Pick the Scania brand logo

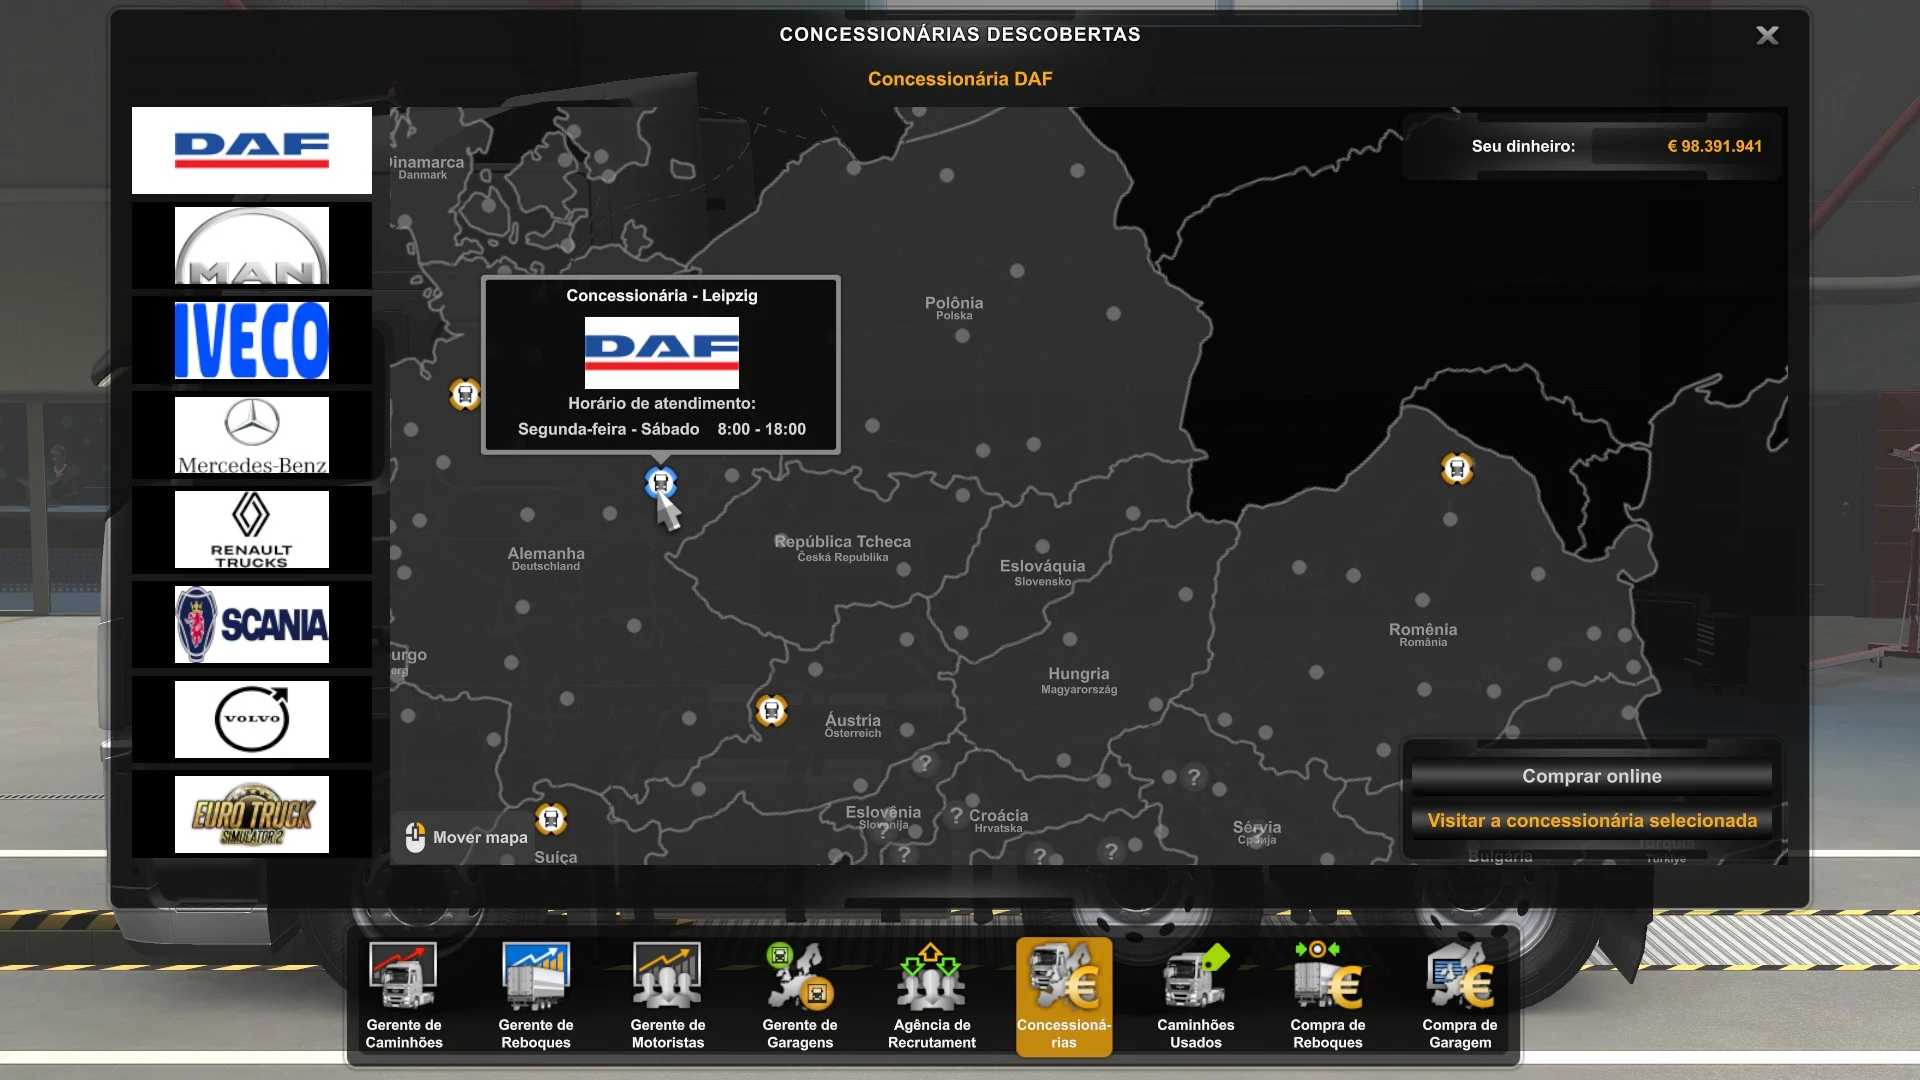(251, 625)
